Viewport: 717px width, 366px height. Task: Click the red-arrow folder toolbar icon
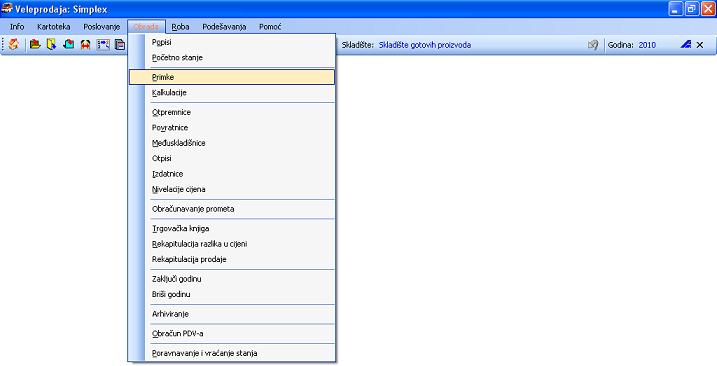tap(35, 44)
